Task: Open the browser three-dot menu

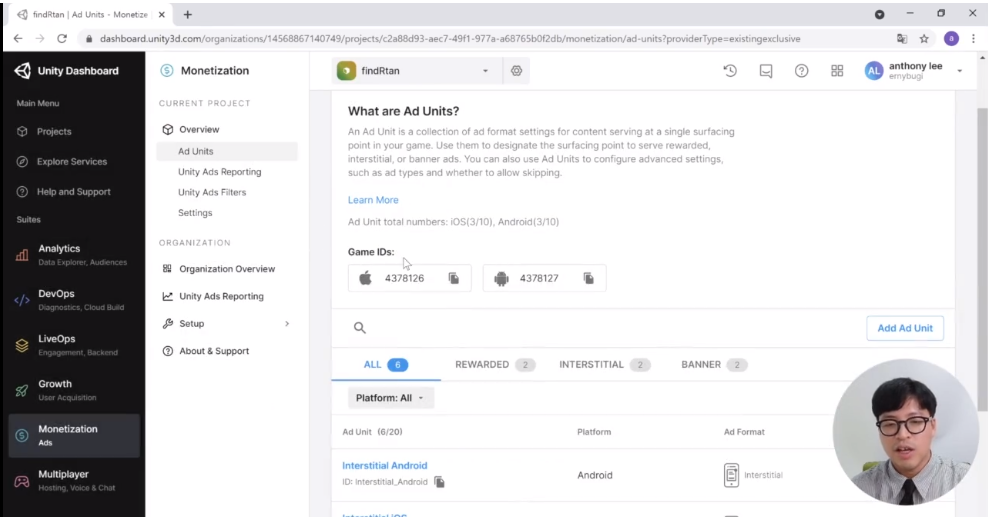Action: [973, 39]
